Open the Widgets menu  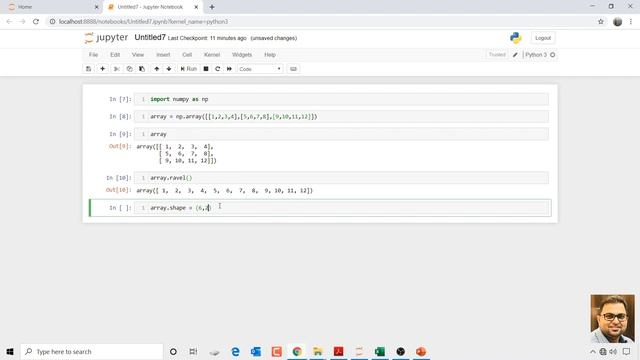point(242,55)
